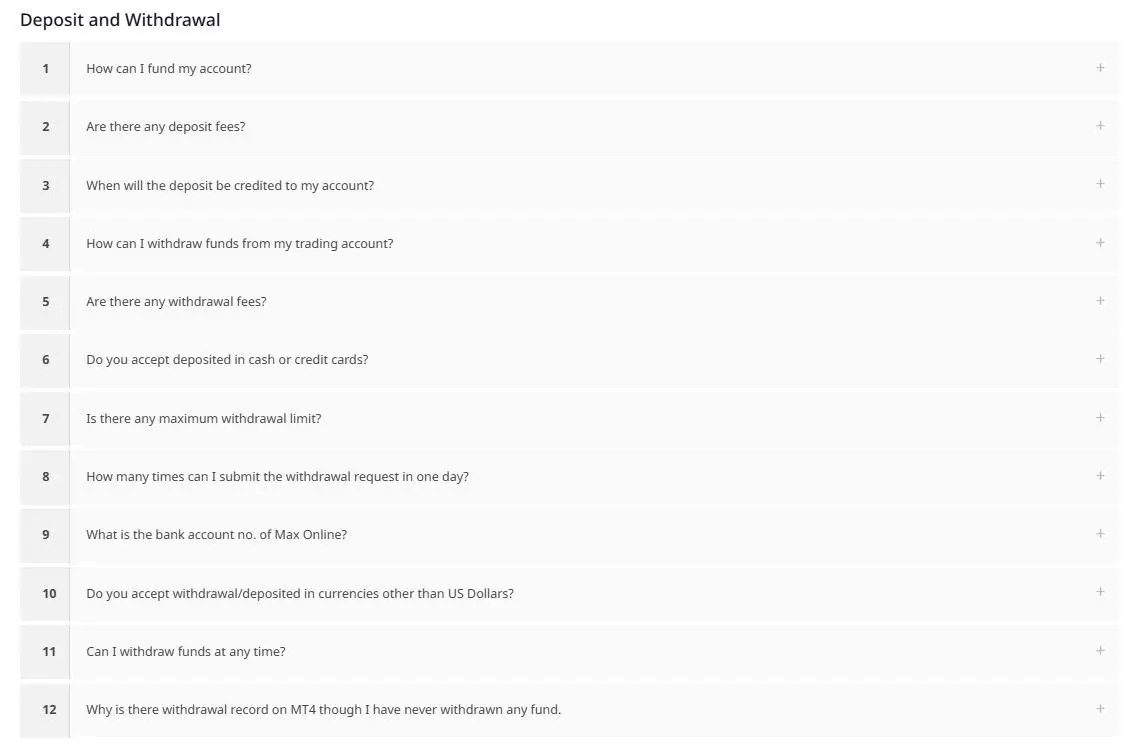Screen dimensions: 1124x747
Task: Click 'Are there any withdrawal fees?' text
Action: 176,302
